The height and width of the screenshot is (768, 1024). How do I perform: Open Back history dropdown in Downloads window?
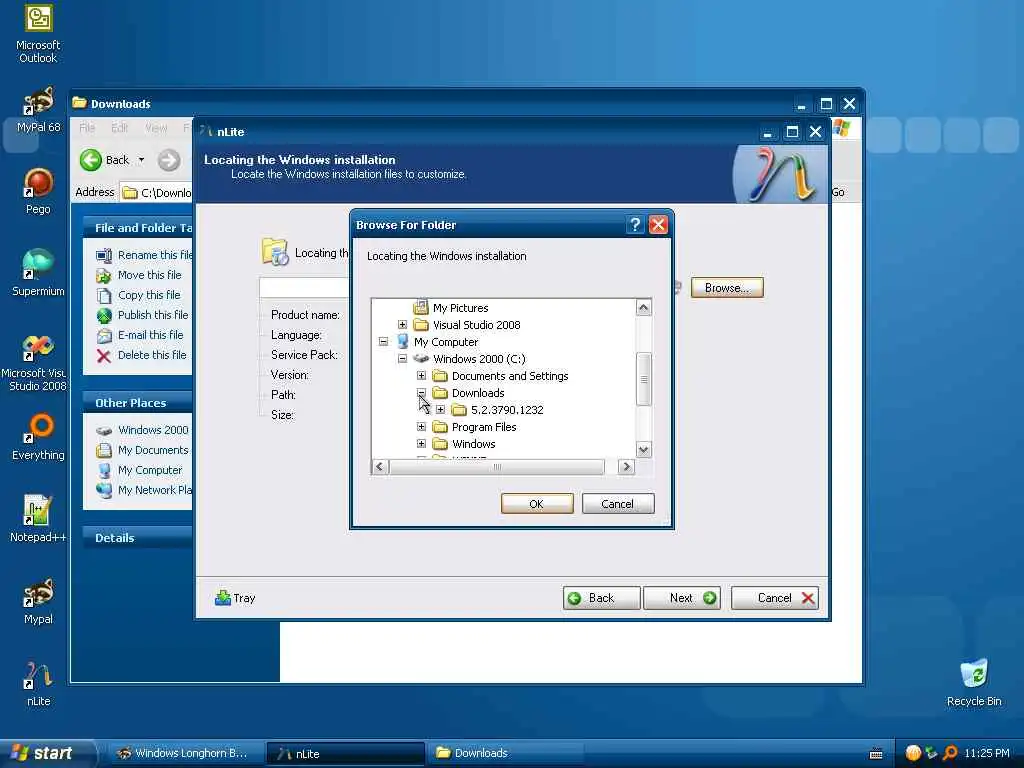click(x=141, y=160)
